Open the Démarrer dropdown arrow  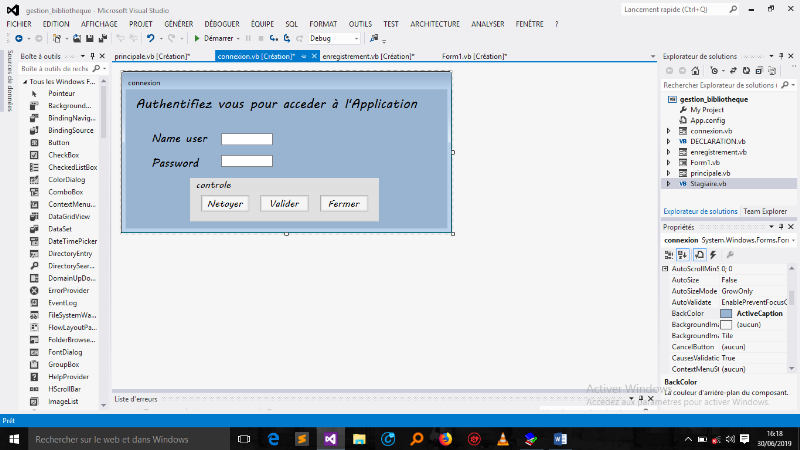coord(238,39)
